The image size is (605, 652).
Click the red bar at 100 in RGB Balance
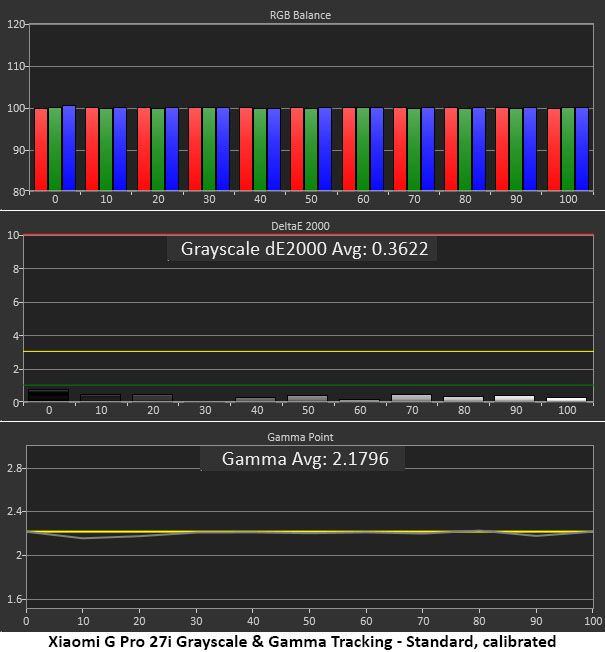554,150
